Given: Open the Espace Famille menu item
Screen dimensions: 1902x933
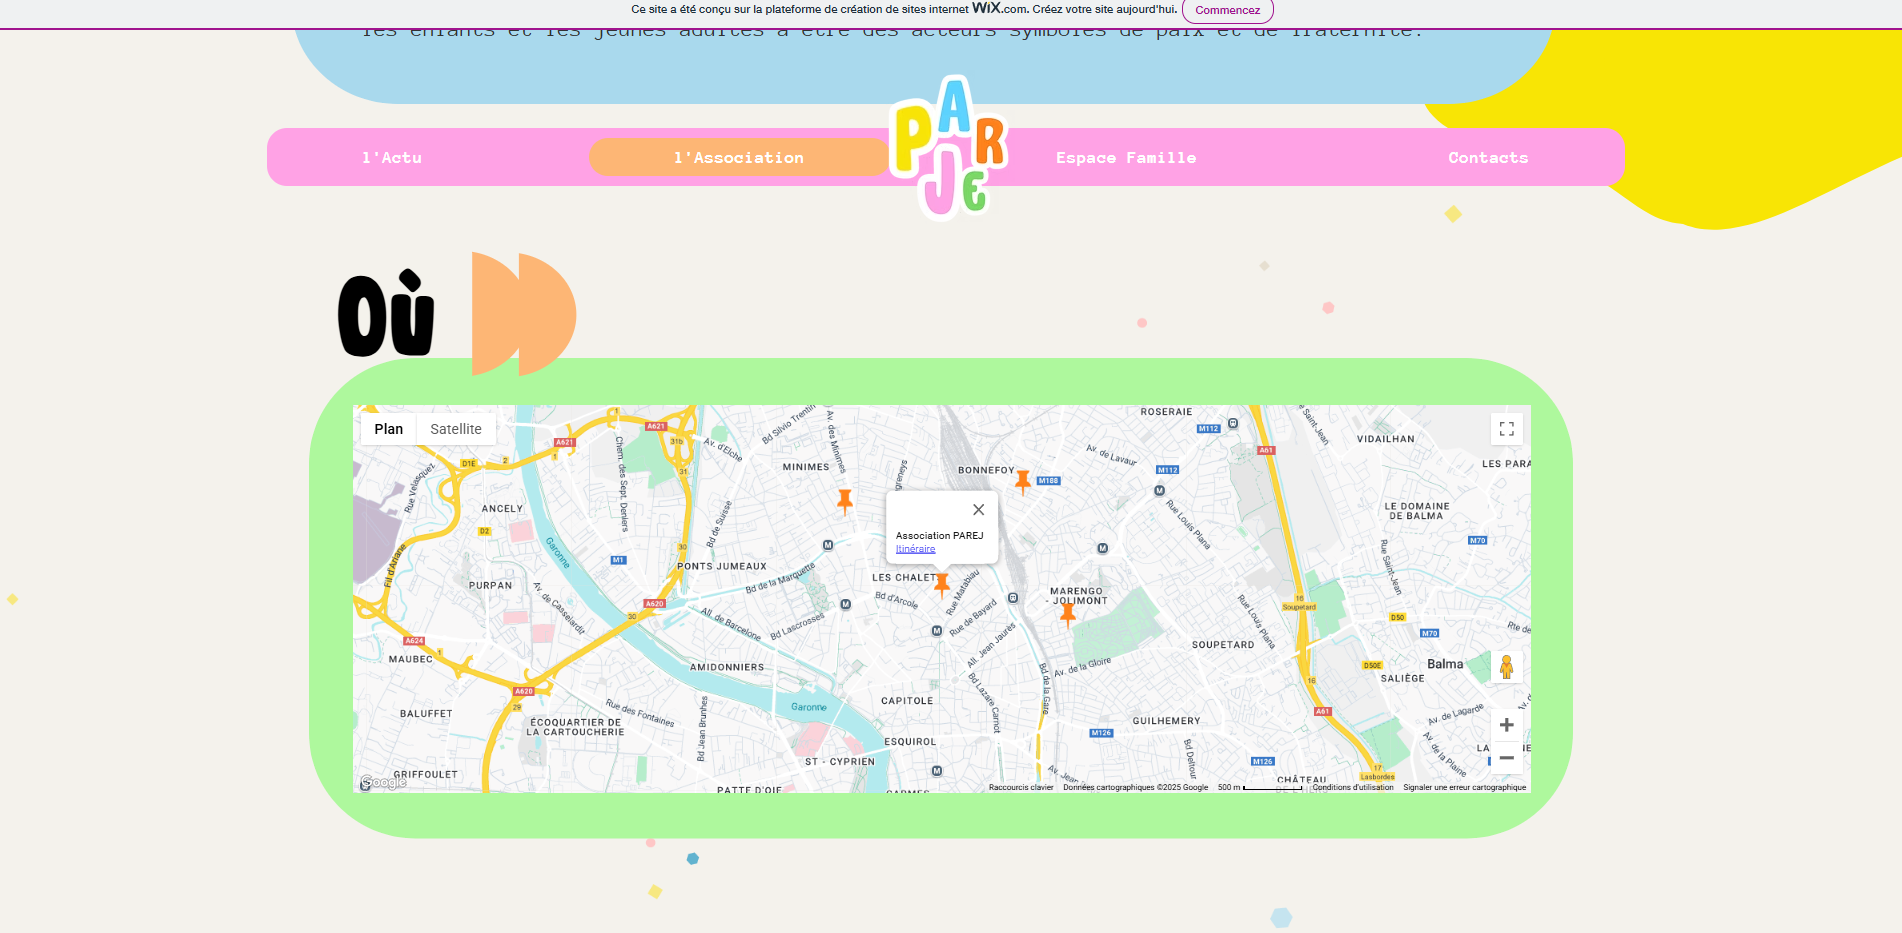Looking at the screenshot, I should coord(1126,158).
